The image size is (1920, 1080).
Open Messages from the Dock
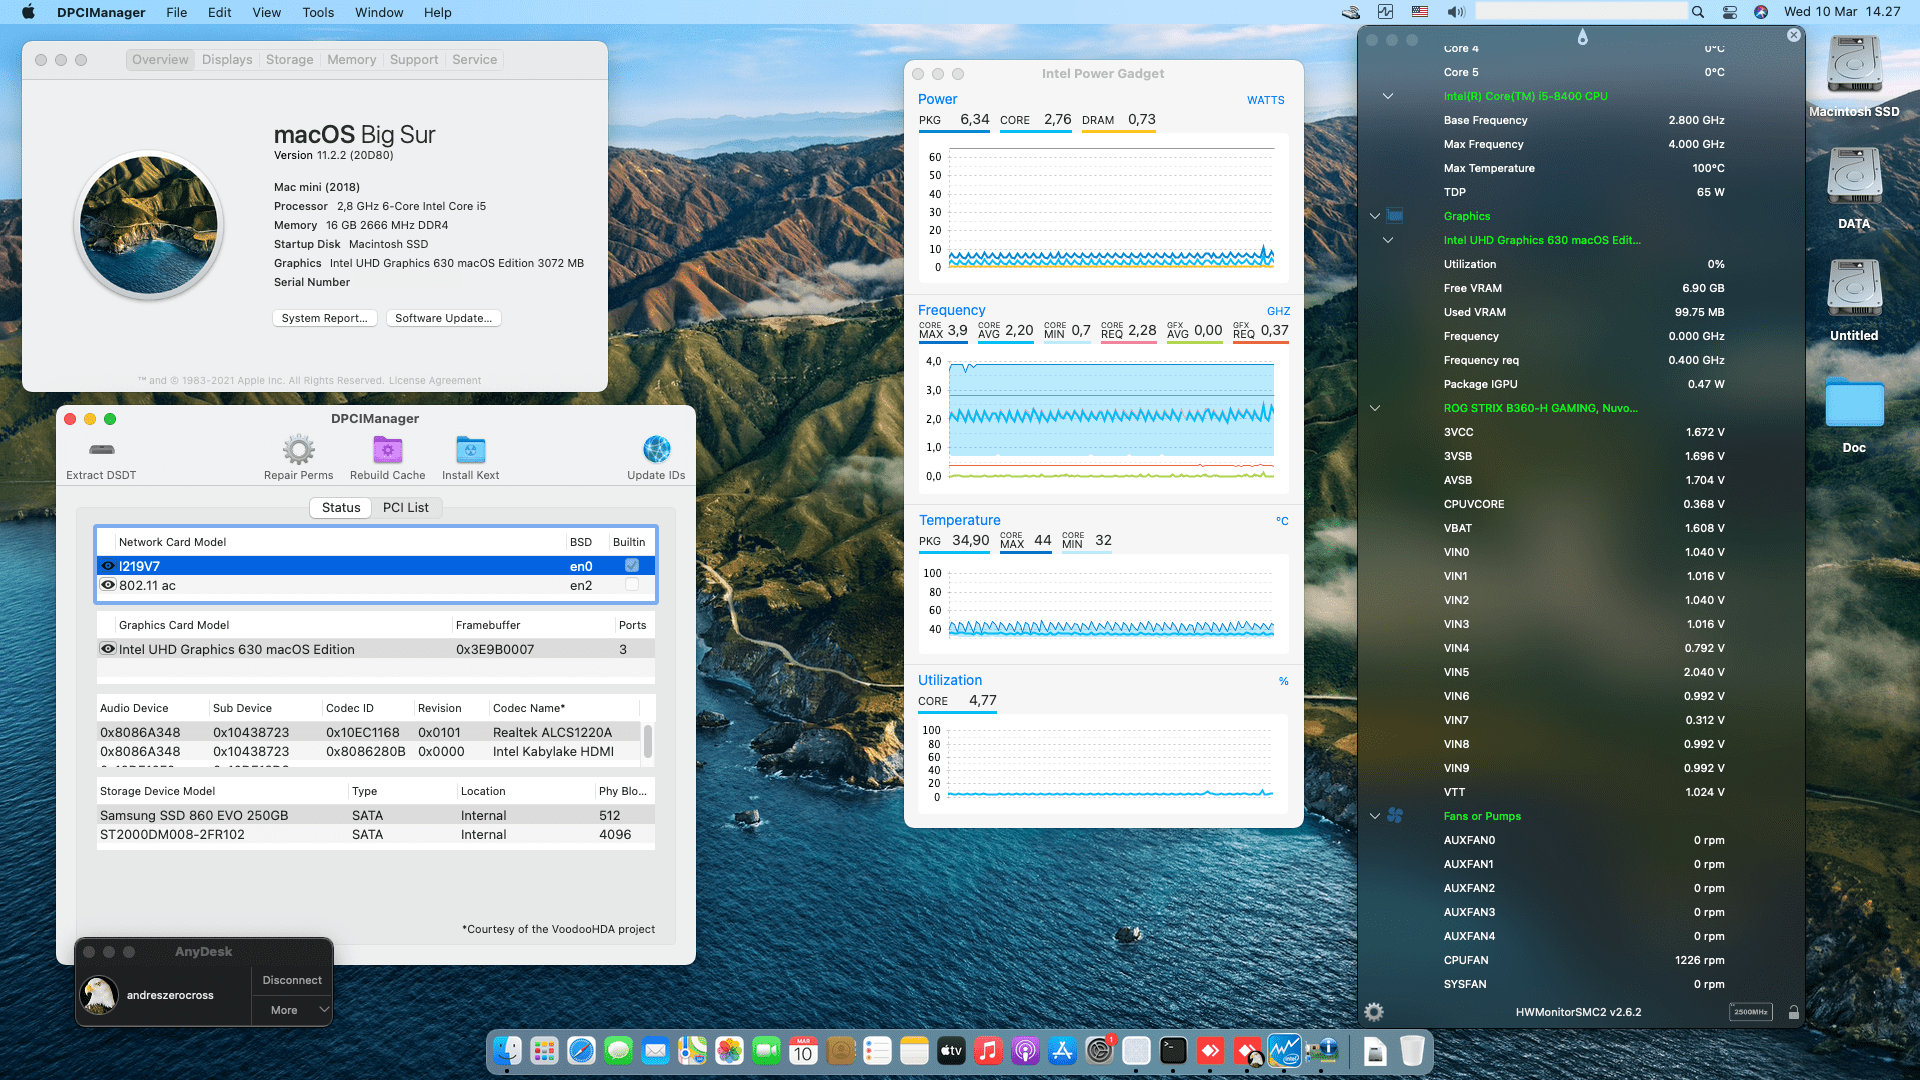coord(618,1051)
